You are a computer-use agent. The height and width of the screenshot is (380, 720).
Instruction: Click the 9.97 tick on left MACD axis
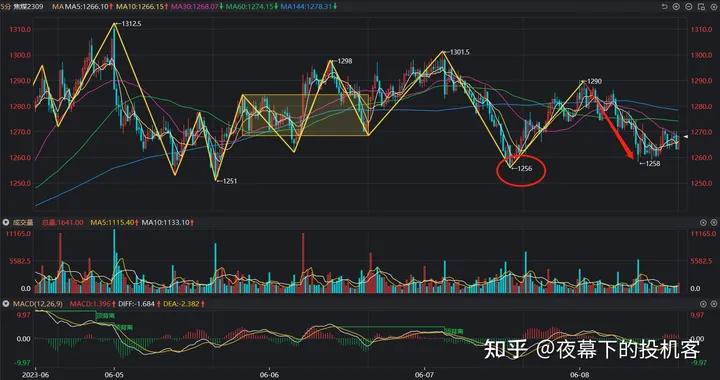[23, 315]
